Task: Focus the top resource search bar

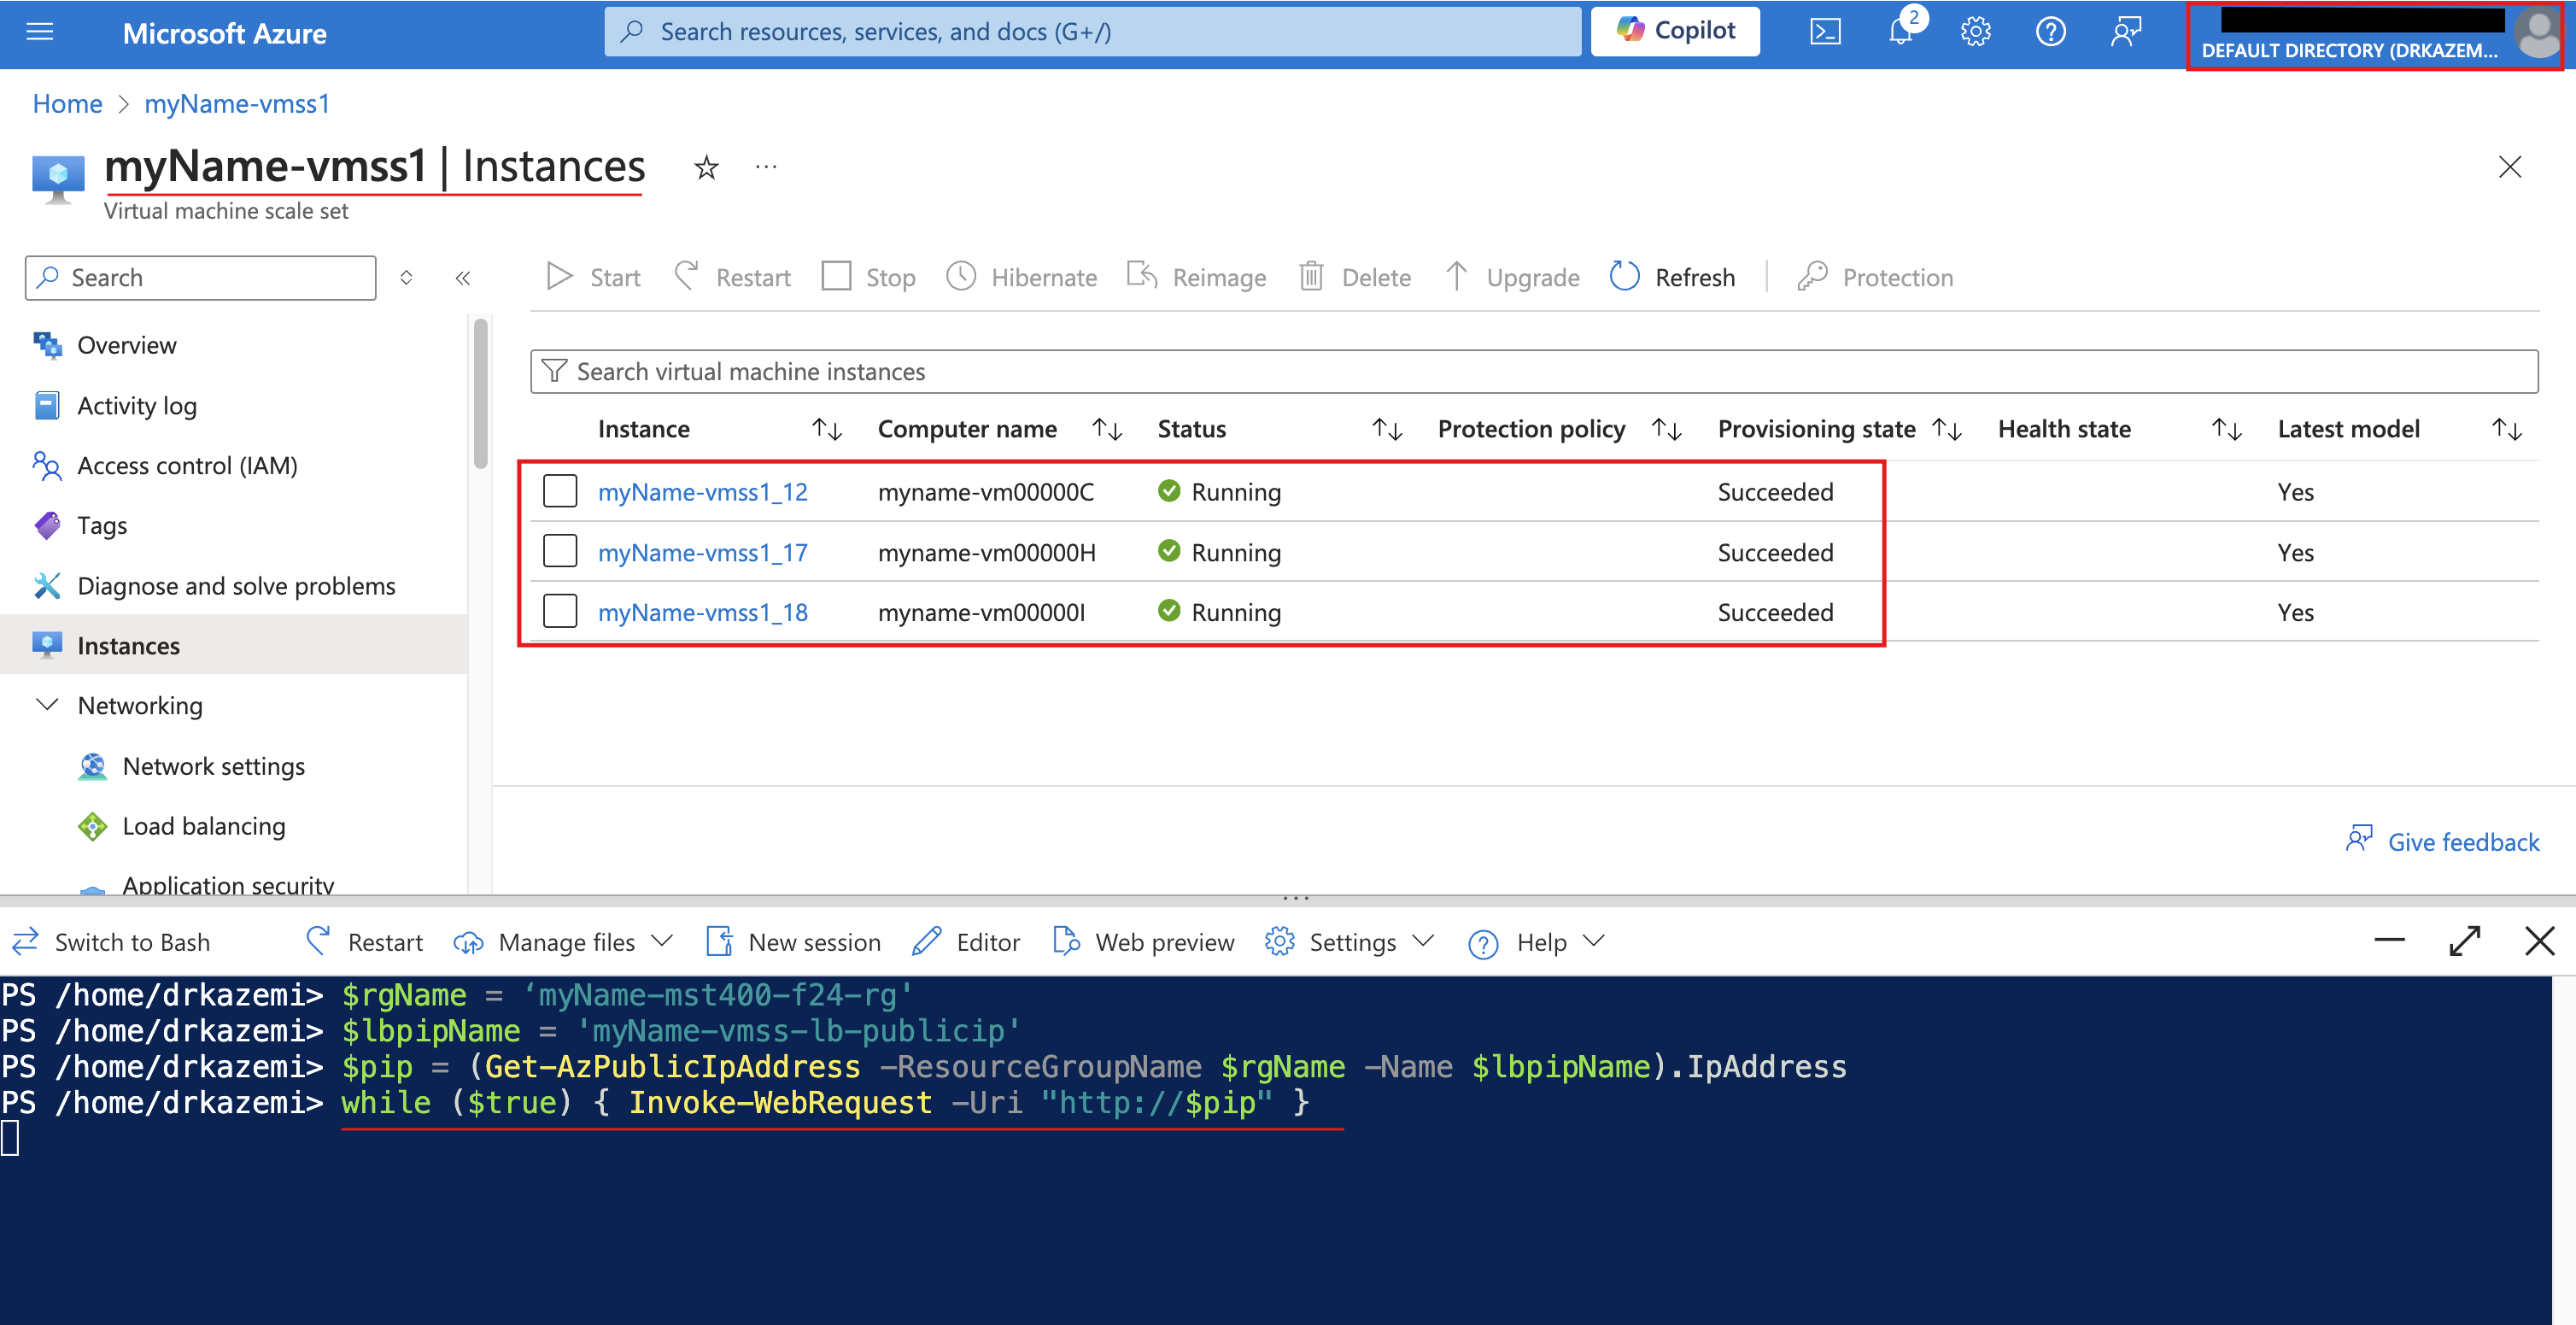Action: (x=1092, y=31)
